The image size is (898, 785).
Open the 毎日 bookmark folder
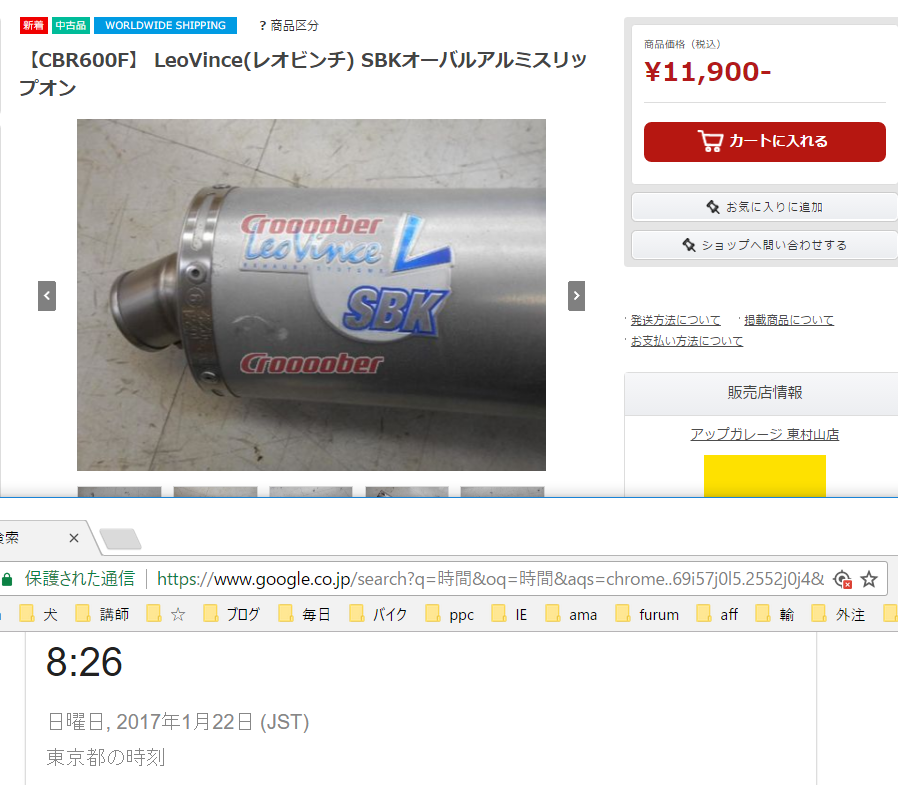[305, 614]
